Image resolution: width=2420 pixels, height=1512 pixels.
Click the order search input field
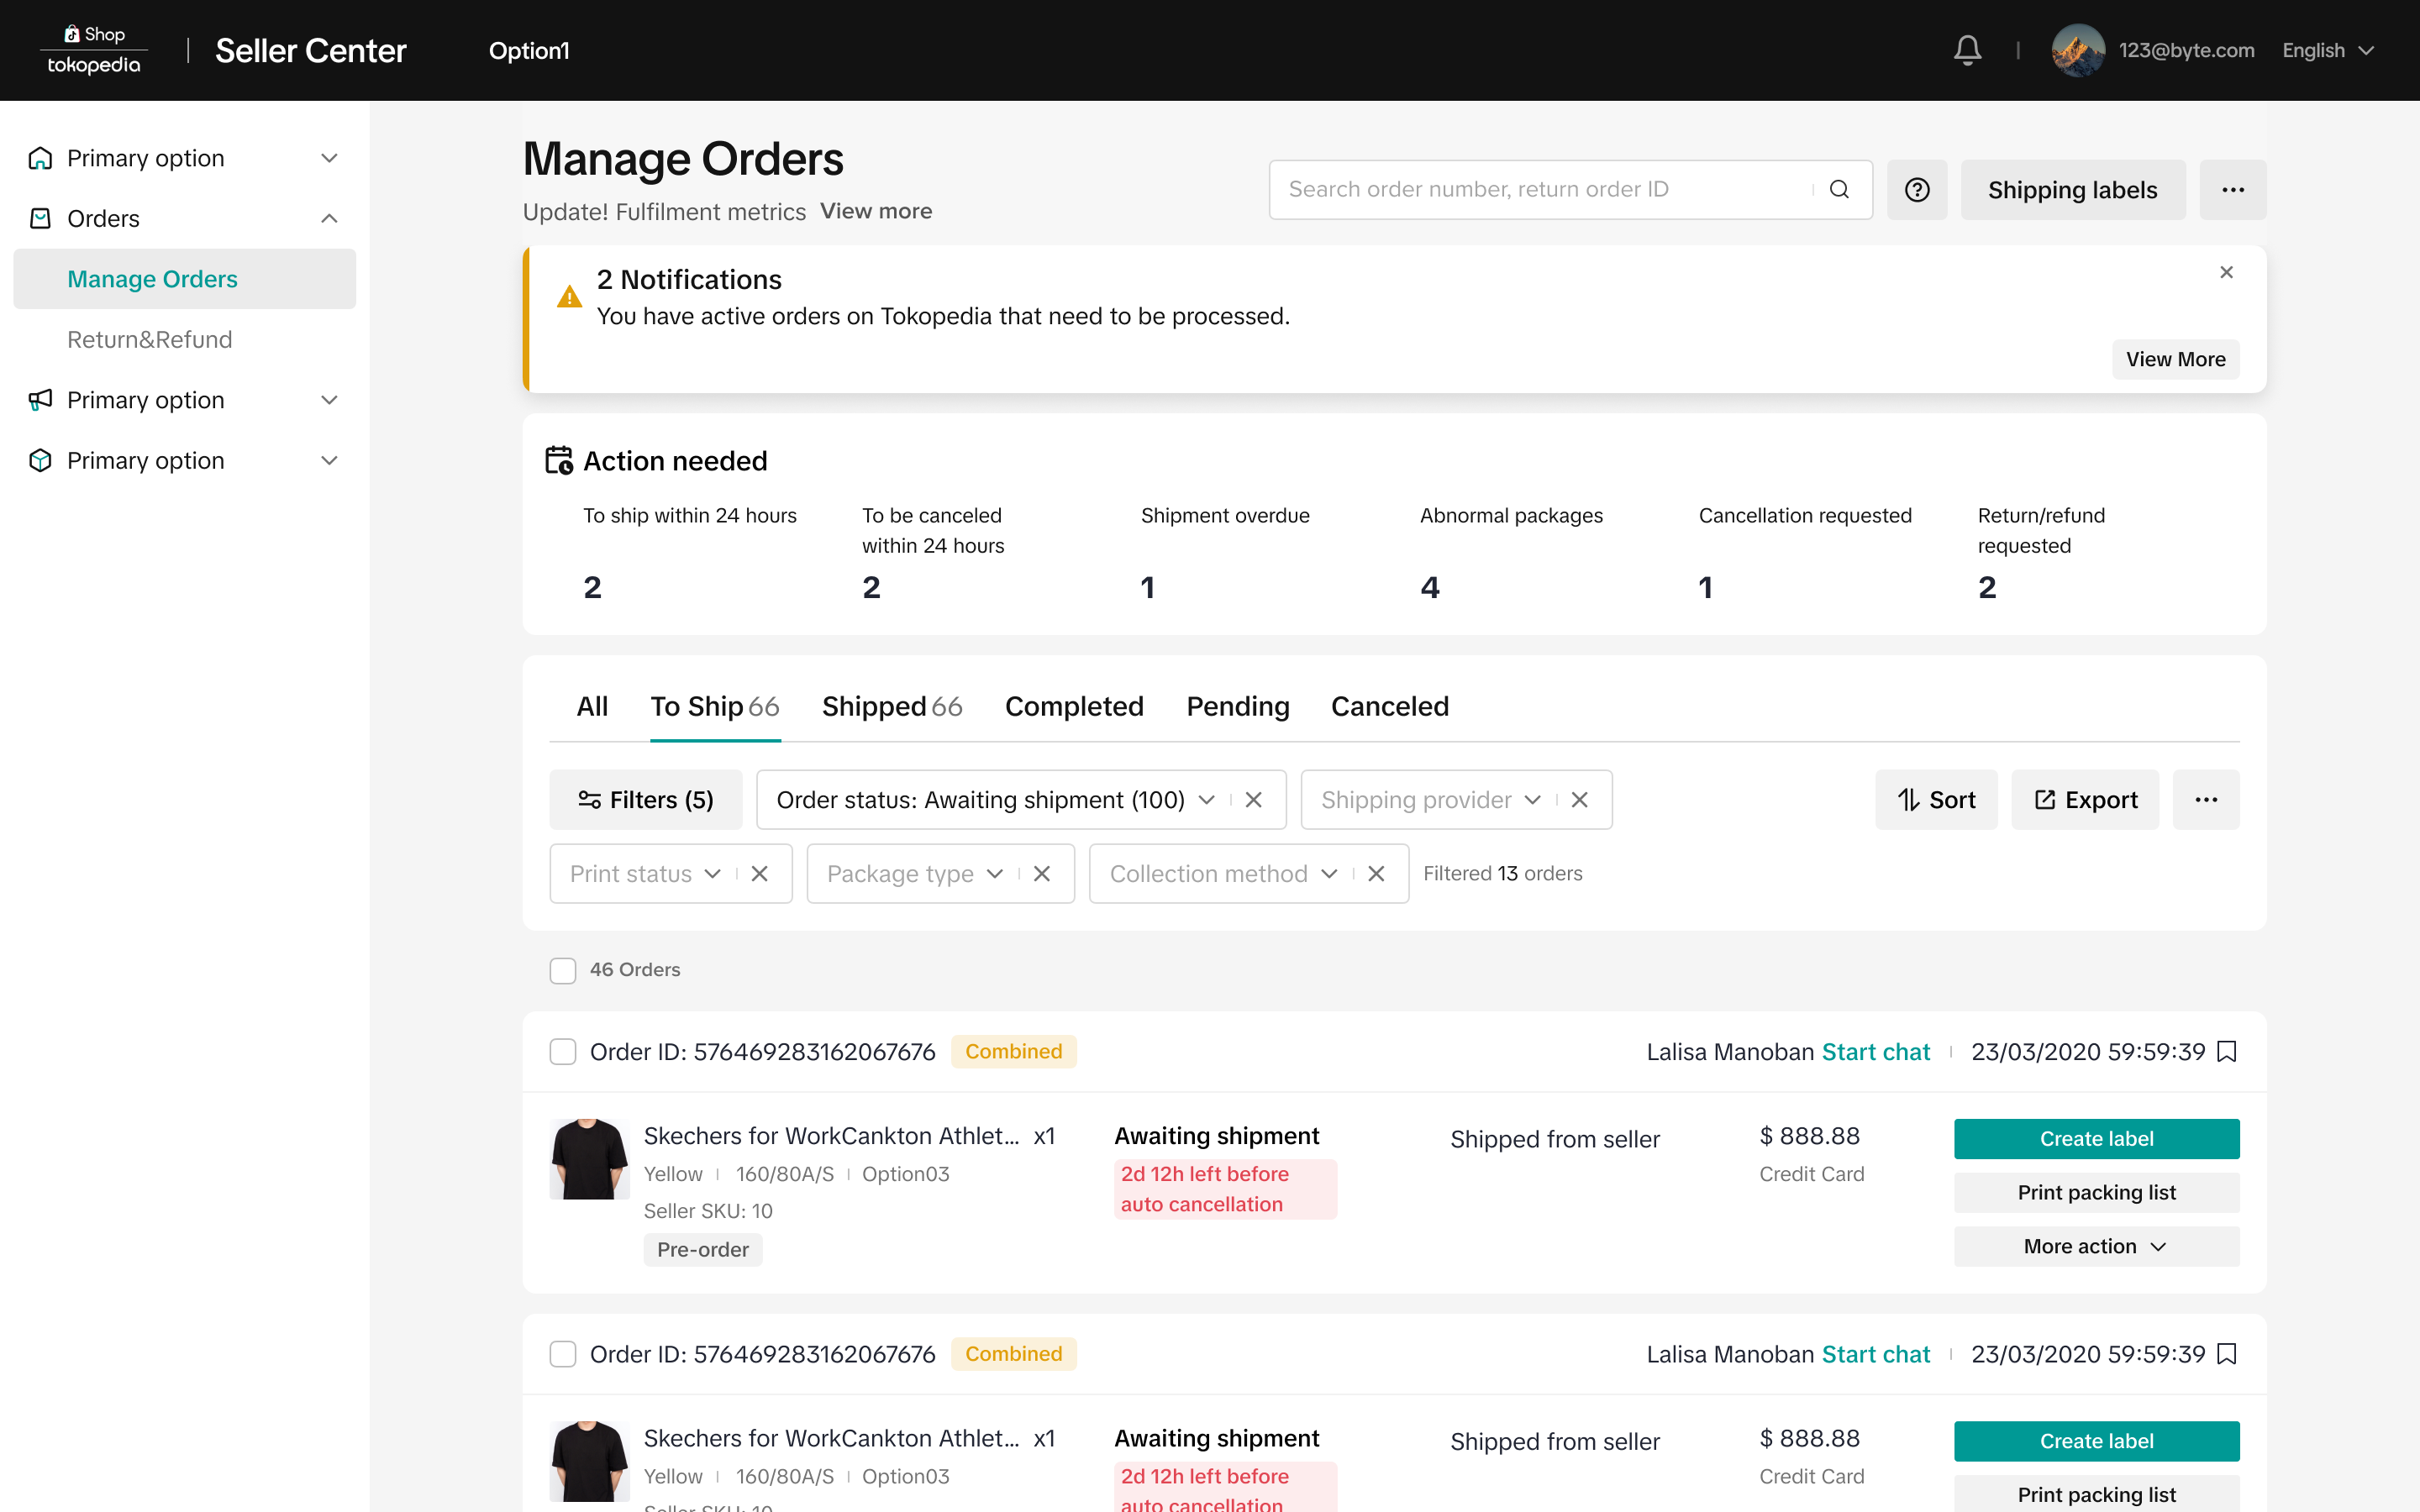1540,190
